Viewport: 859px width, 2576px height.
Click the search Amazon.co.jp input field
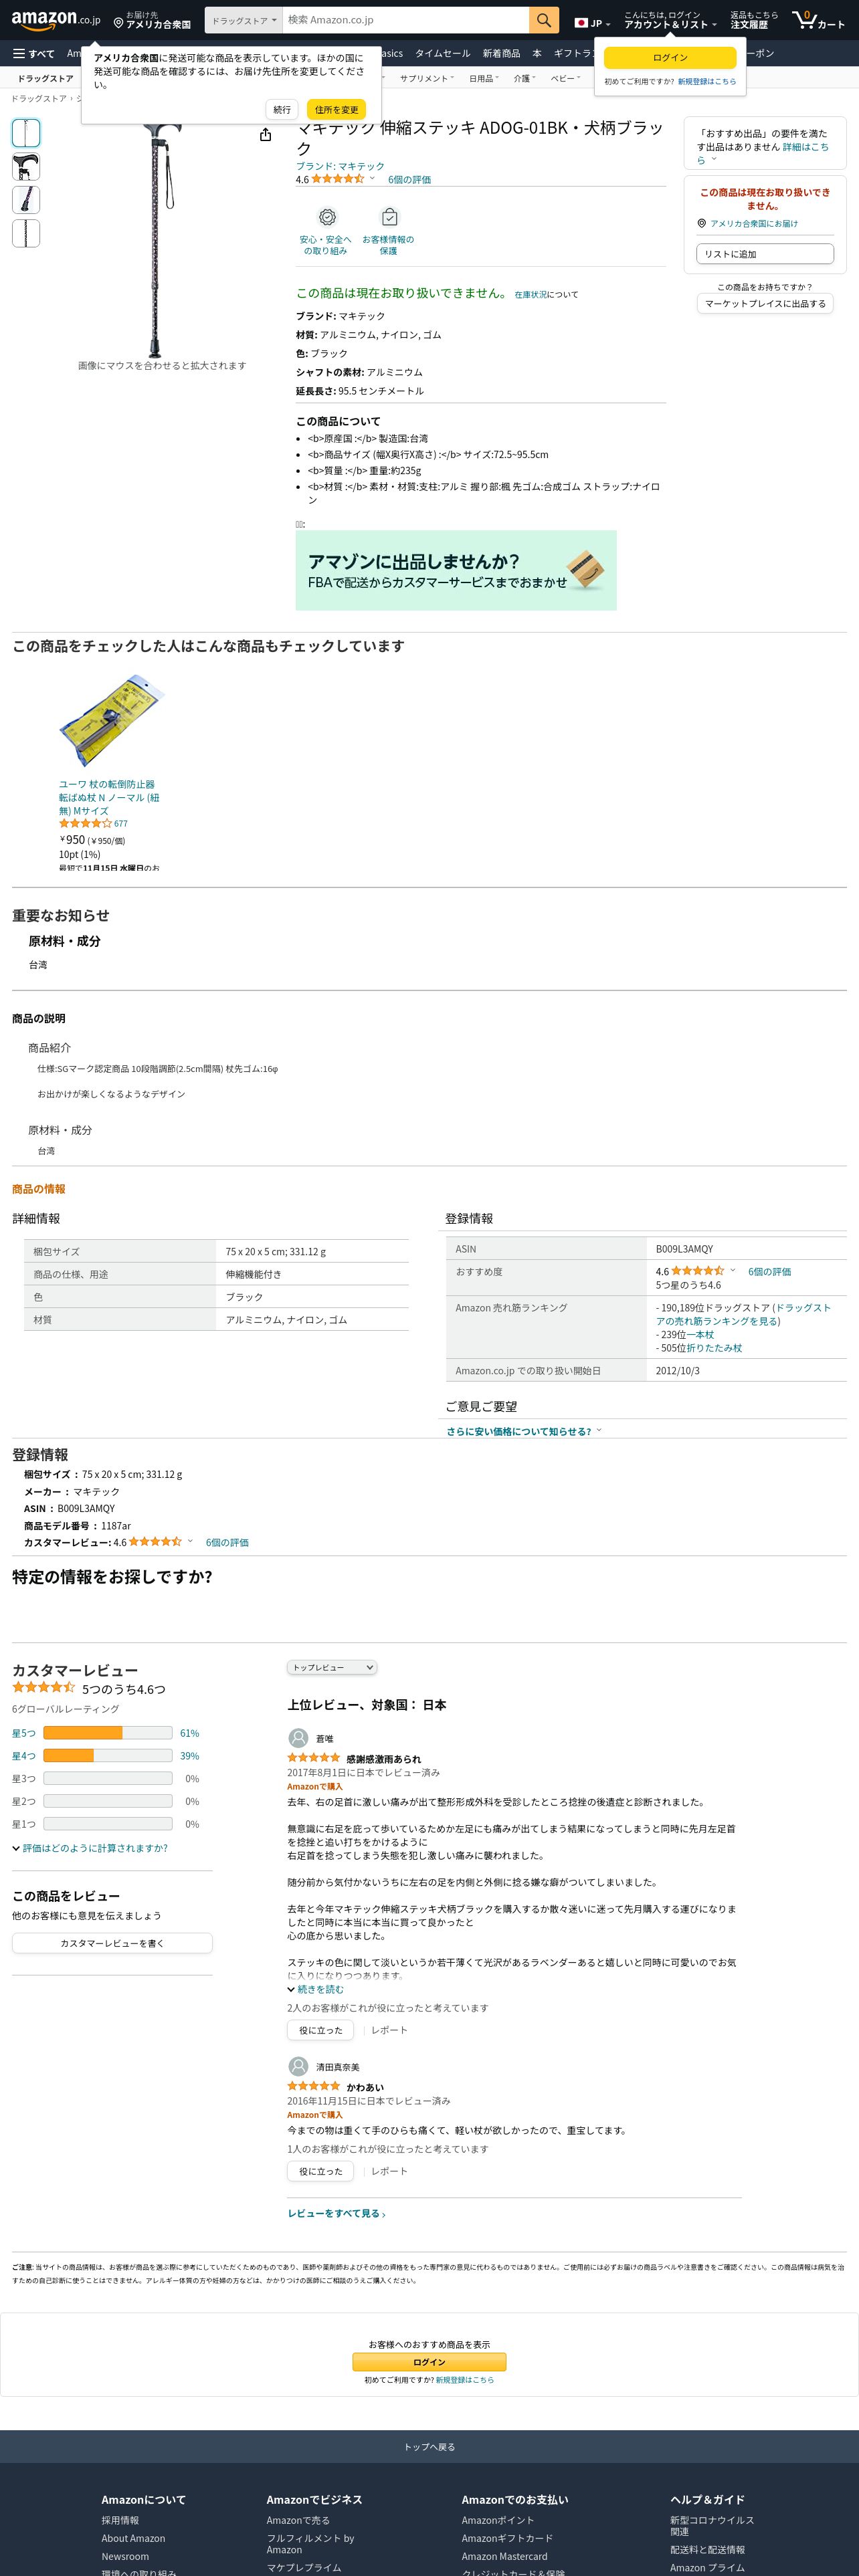(x=406, y=20)
